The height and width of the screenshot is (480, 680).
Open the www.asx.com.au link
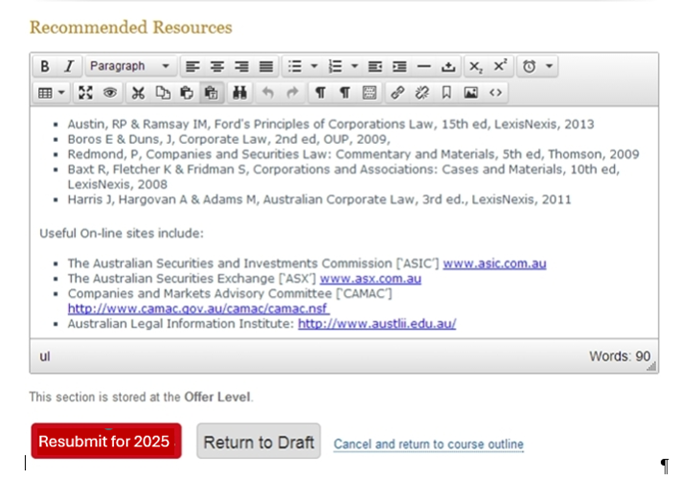(370, 278)
